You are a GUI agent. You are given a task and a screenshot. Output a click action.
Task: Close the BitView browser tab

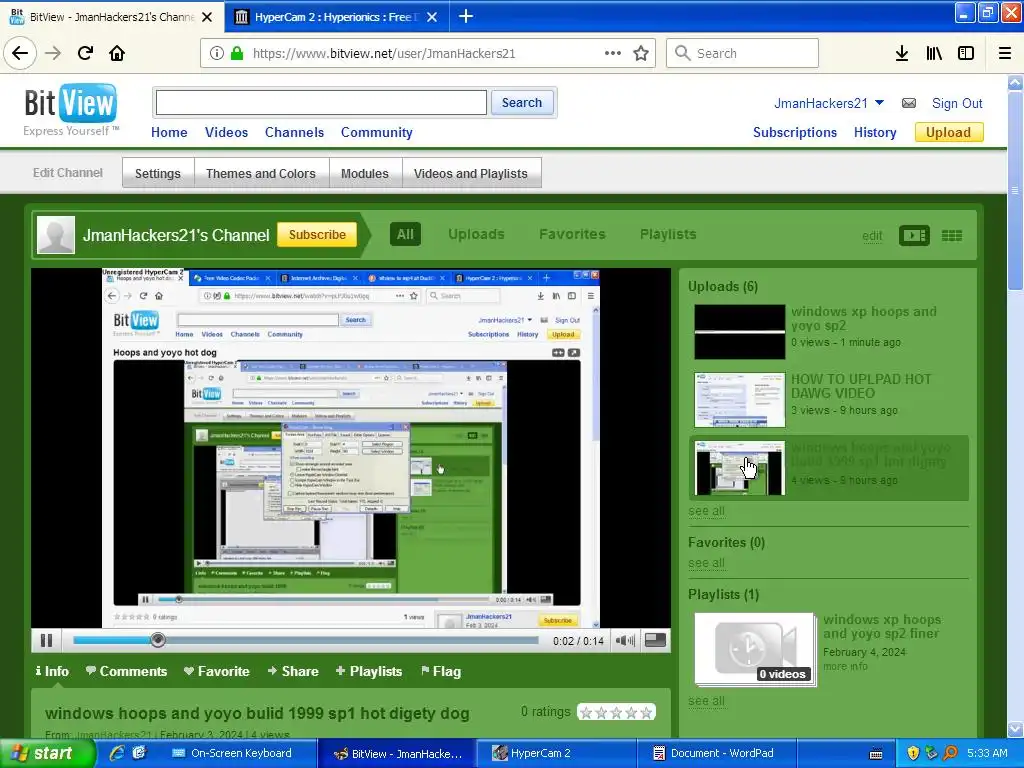tap(207, 17)
